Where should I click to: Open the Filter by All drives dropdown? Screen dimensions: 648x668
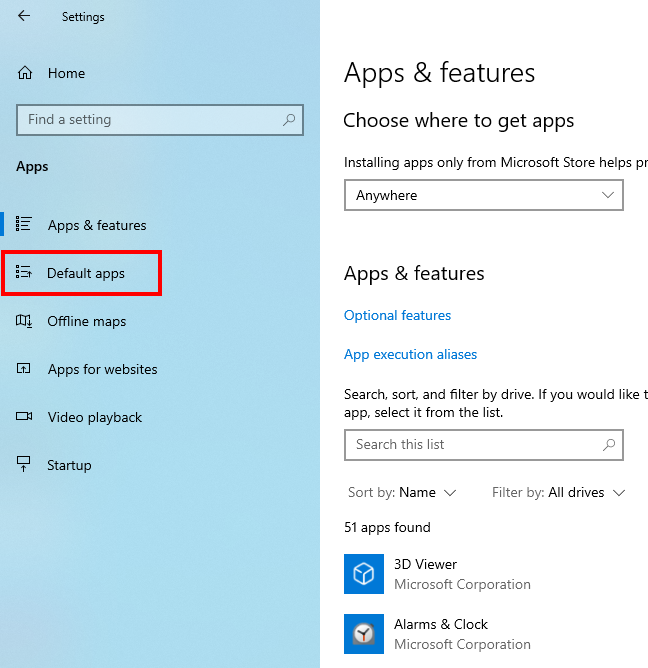[558, 492]
